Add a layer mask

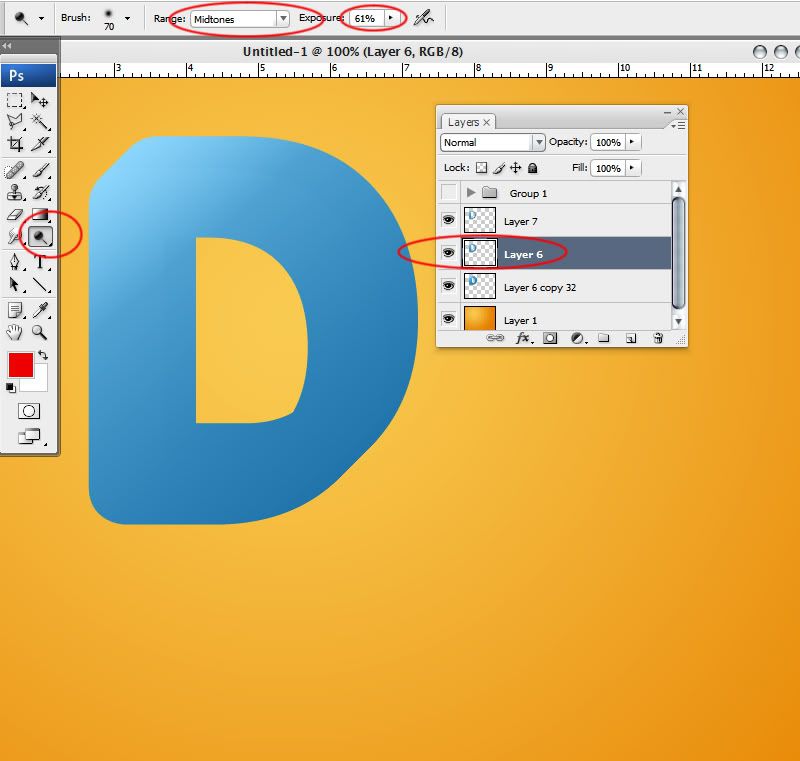click(550, 338)
